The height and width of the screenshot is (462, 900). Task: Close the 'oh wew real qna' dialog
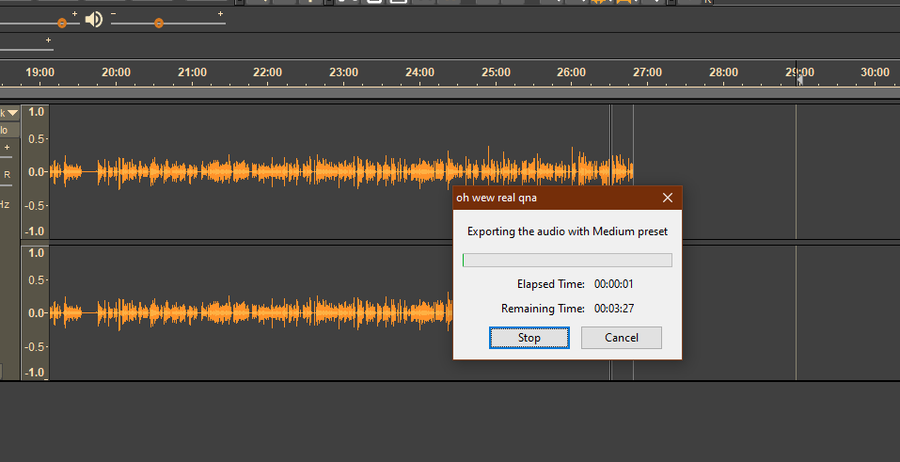(x=667, y=198)
